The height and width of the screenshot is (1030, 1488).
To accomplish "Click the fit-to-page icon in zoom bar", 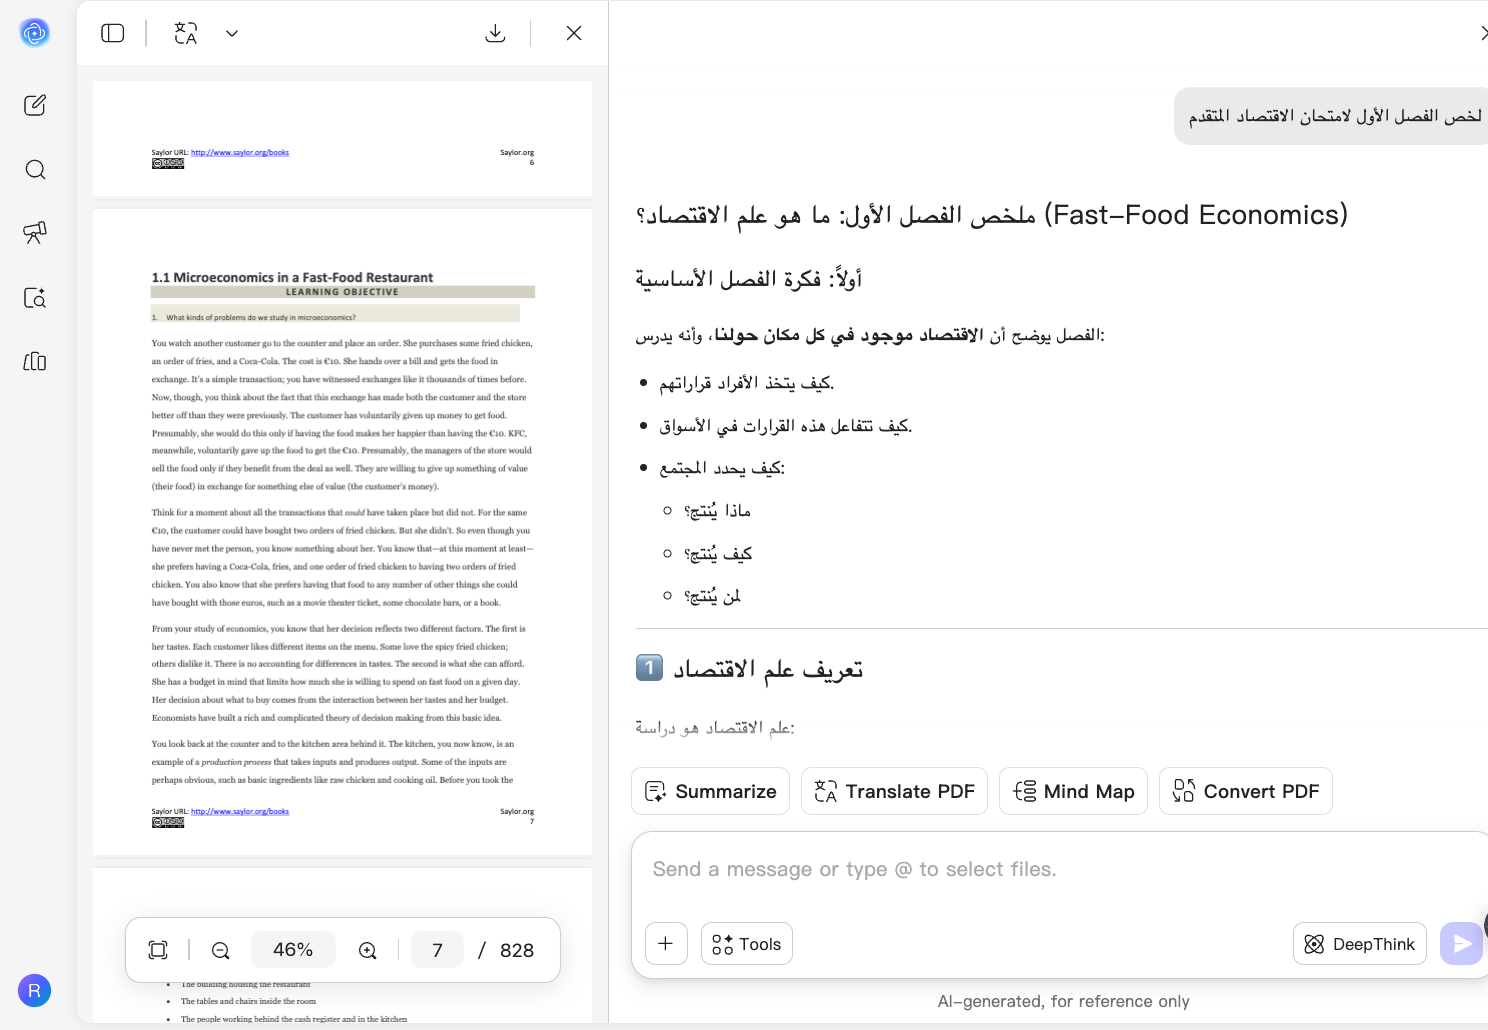I will (x=158, y=950).
